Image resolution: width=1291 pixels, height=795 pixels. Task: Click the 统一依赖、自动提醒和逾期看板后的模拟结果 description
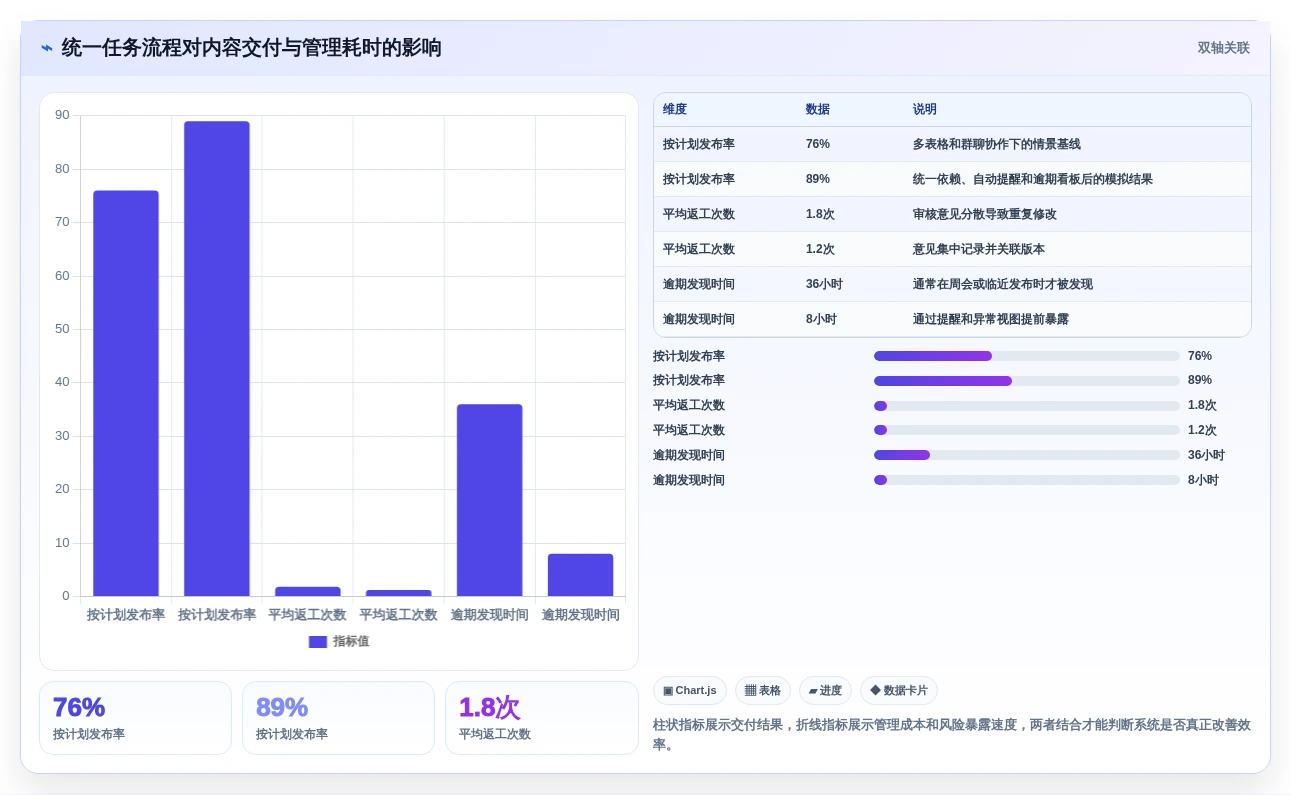pos(1033,179)
